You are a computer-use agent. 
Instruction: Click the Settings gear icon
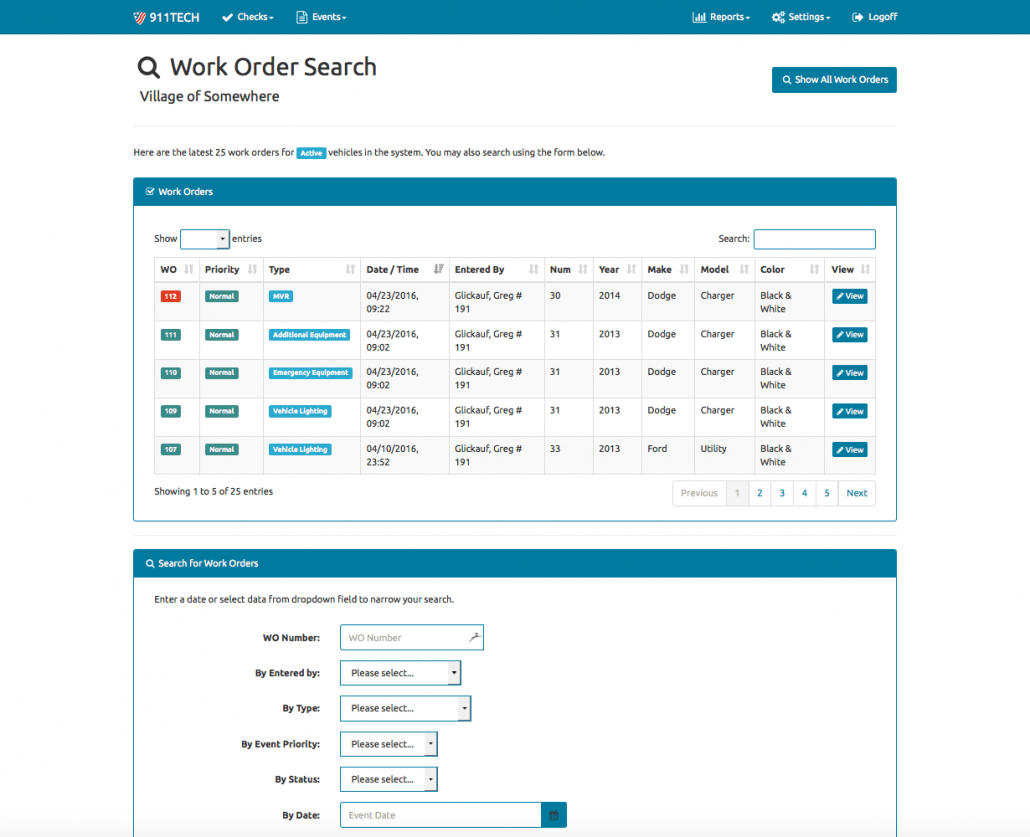click(x=781, y=16)
